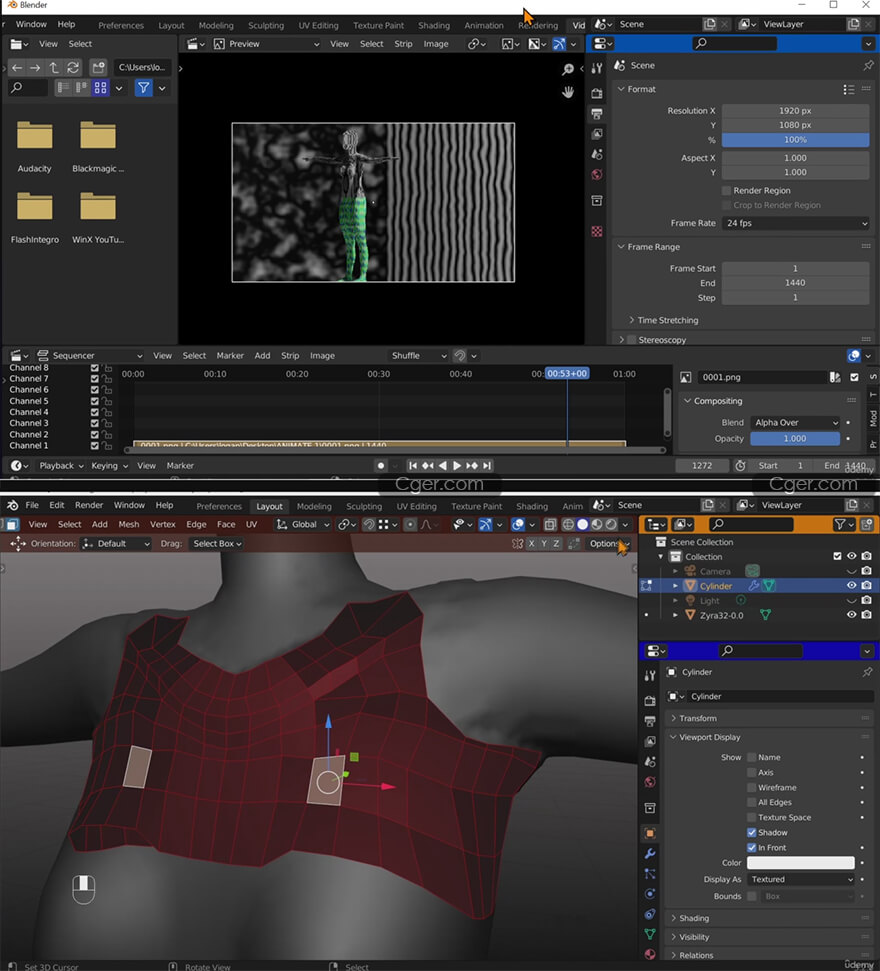This screenshot has height=971, width=880.
Task: Open the Add menu in the sequencer
Action: coord(263,356)
